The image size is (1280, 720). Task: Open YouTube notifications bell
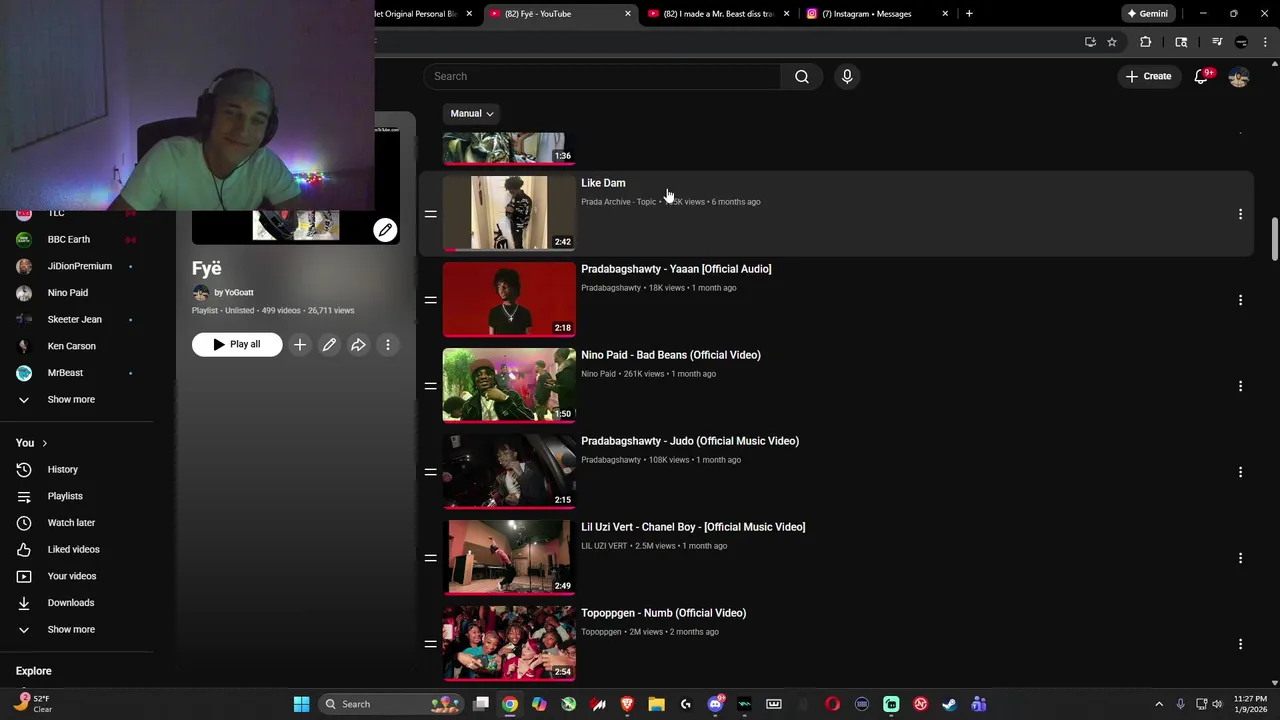[x=1201, y=76]
